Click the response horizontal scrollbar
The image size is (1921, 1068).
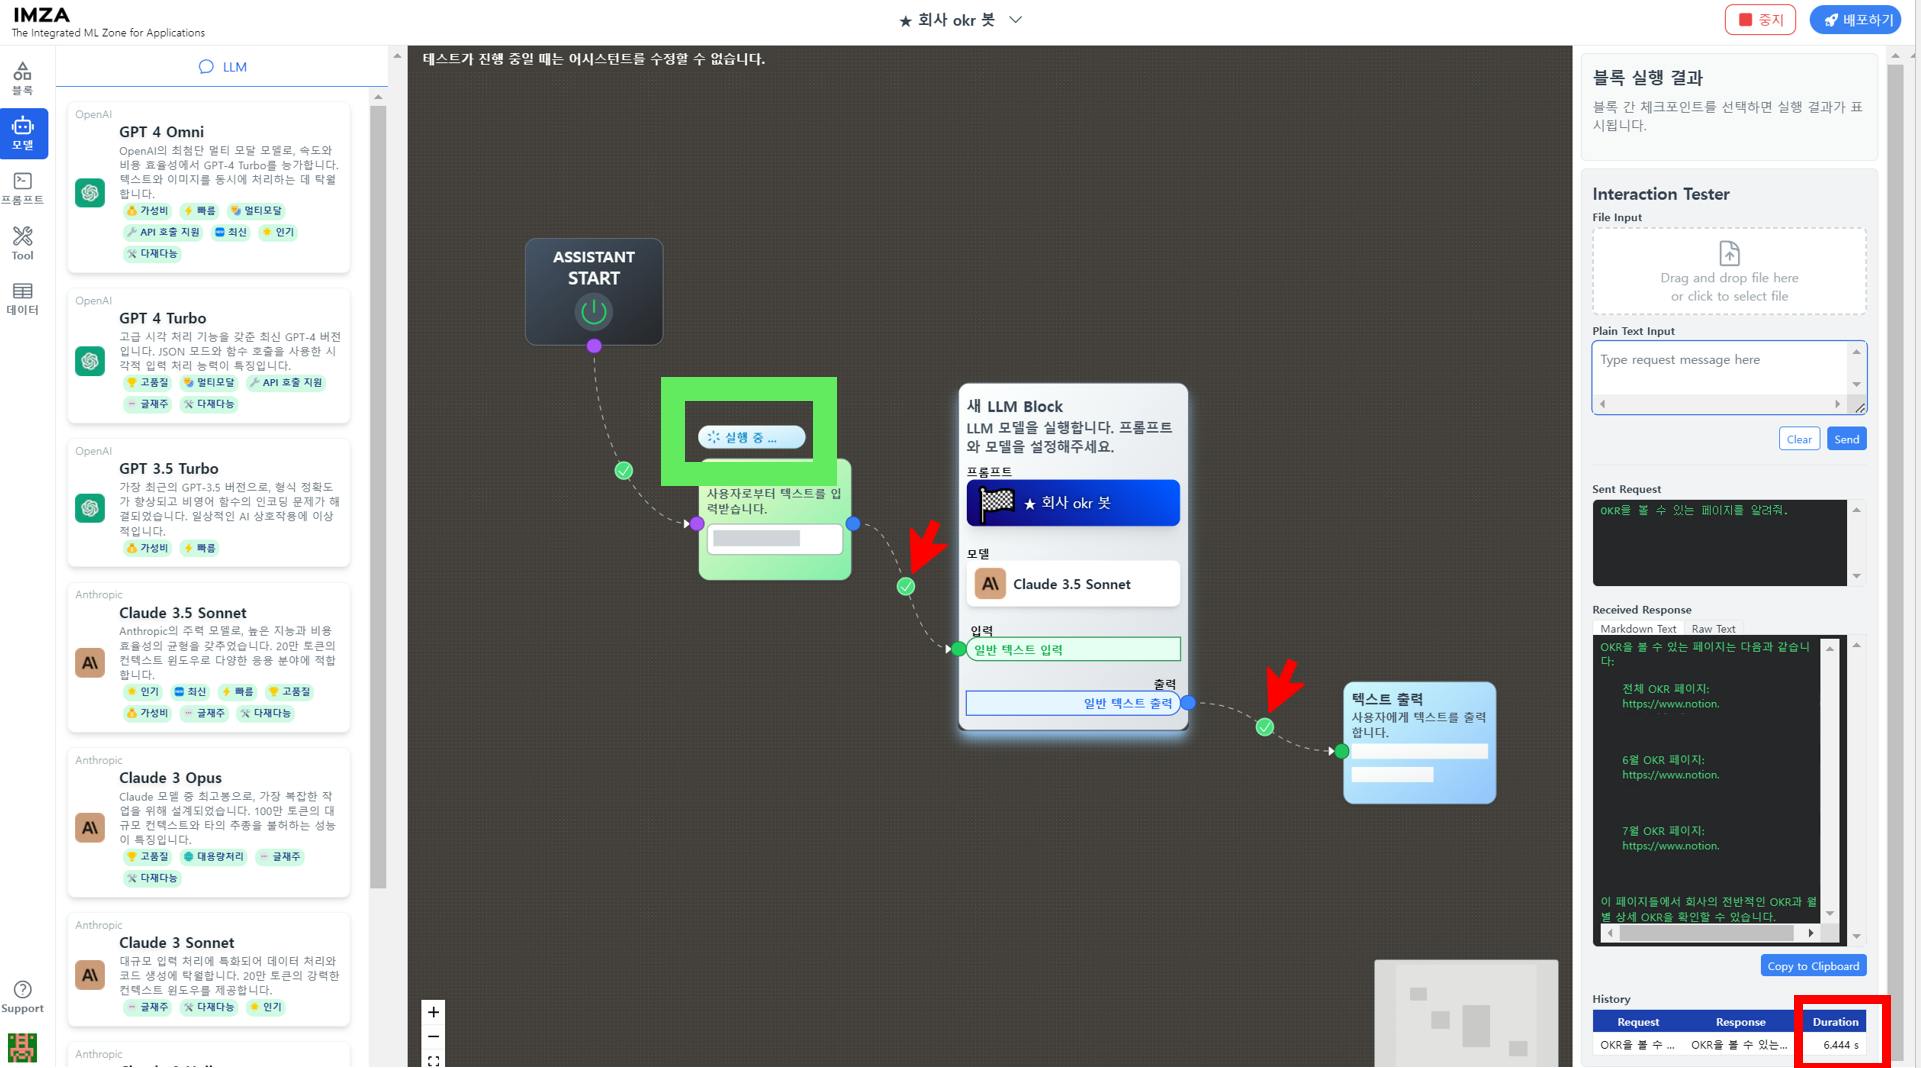coord(1706,933)
